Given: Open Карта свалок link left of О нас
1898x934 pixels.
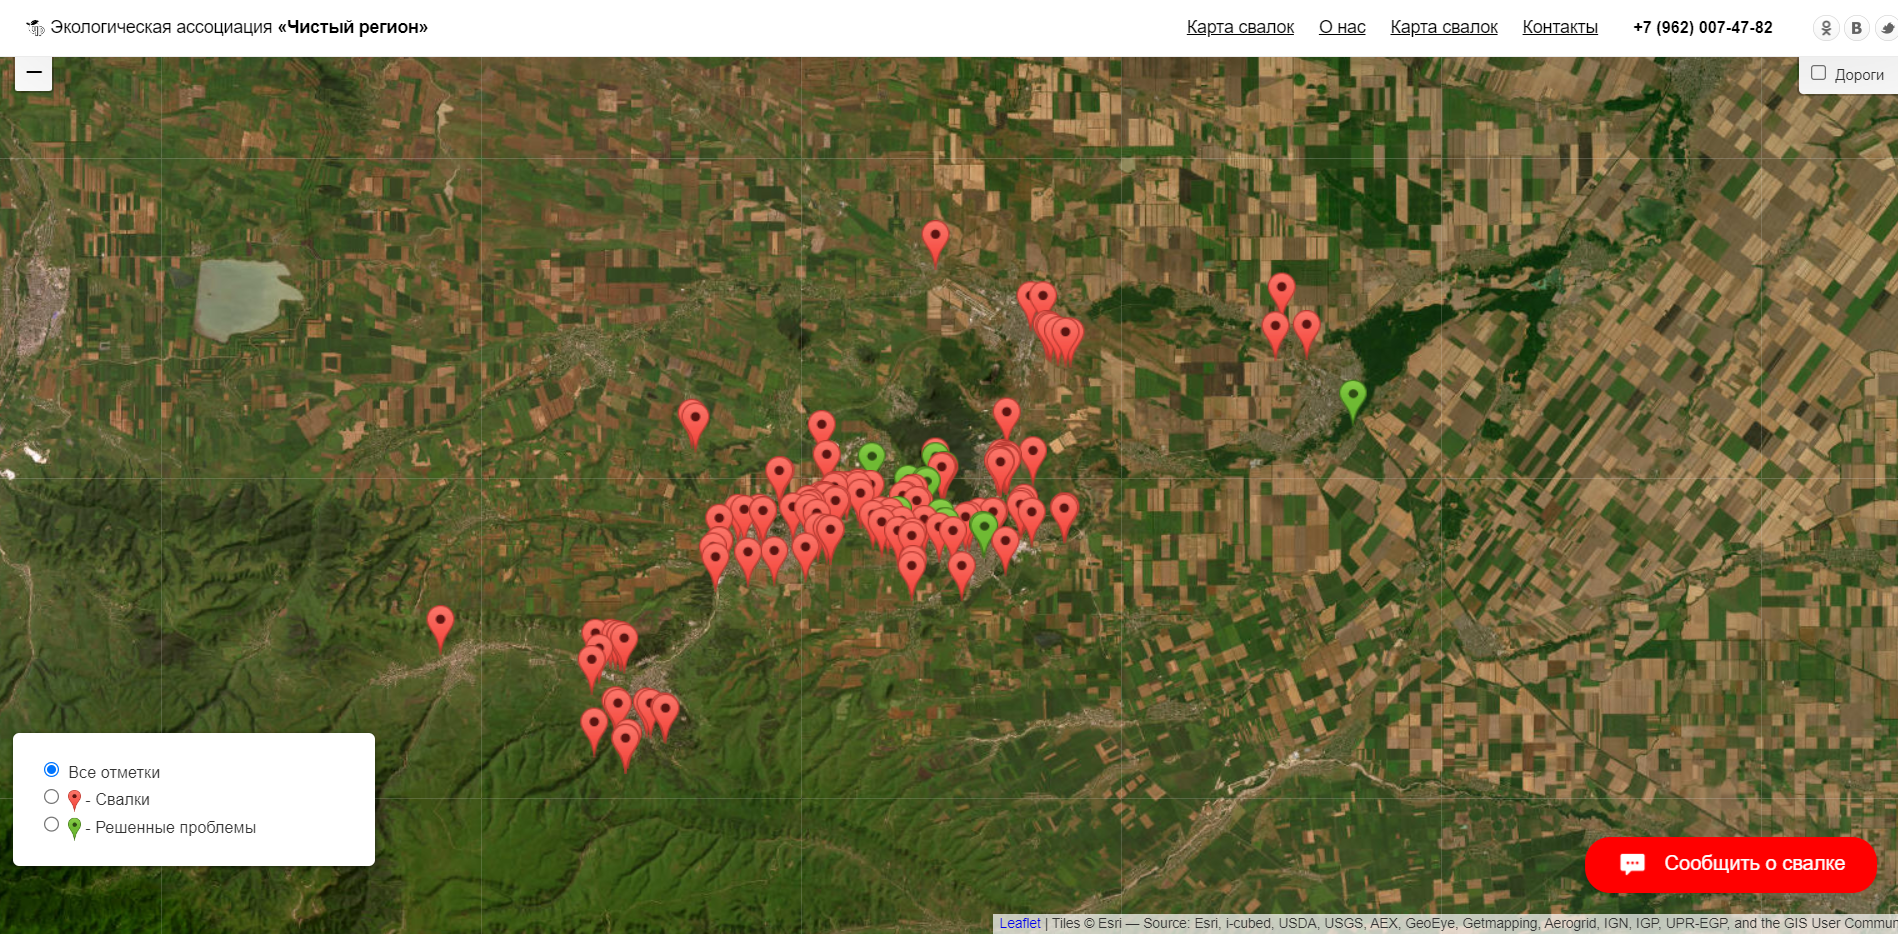Looking at the screenshot, I should tap(1240, 27).
